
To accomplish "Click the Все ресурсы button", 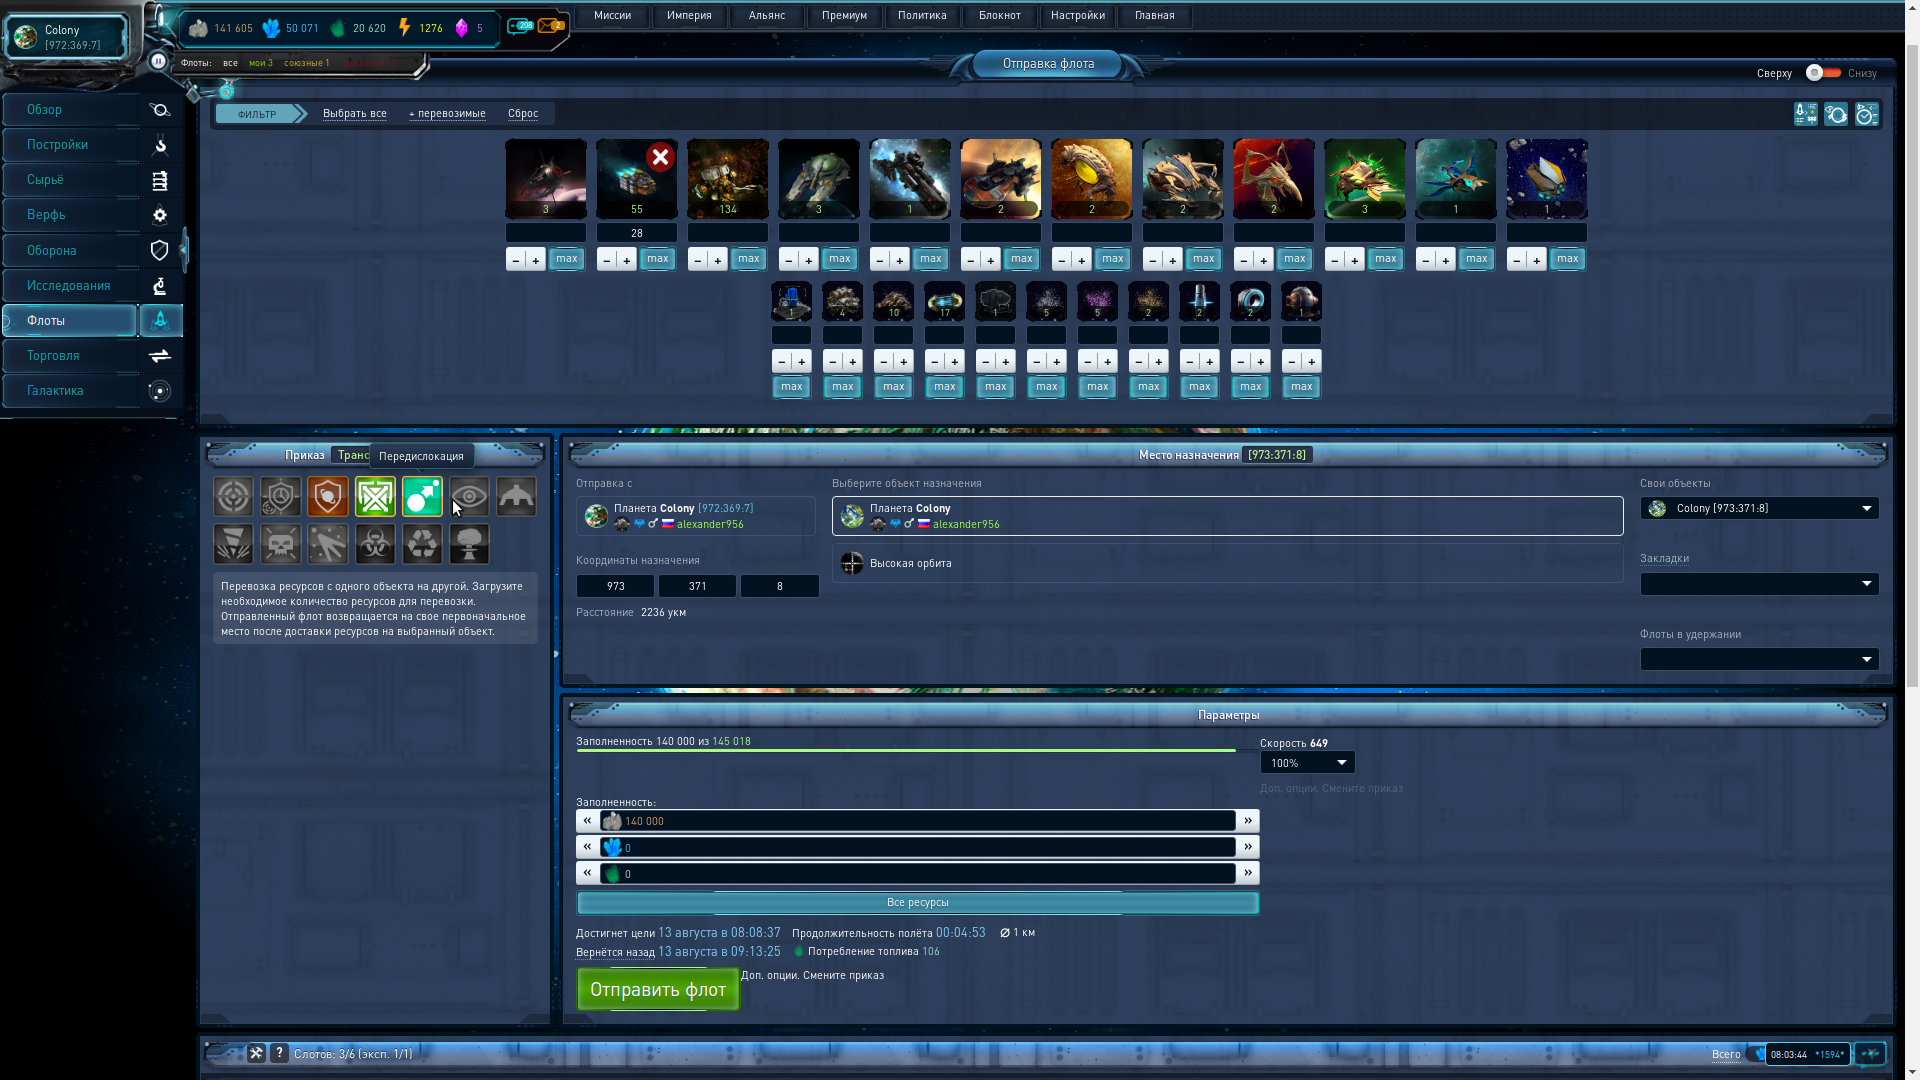I will pos(917,903).
